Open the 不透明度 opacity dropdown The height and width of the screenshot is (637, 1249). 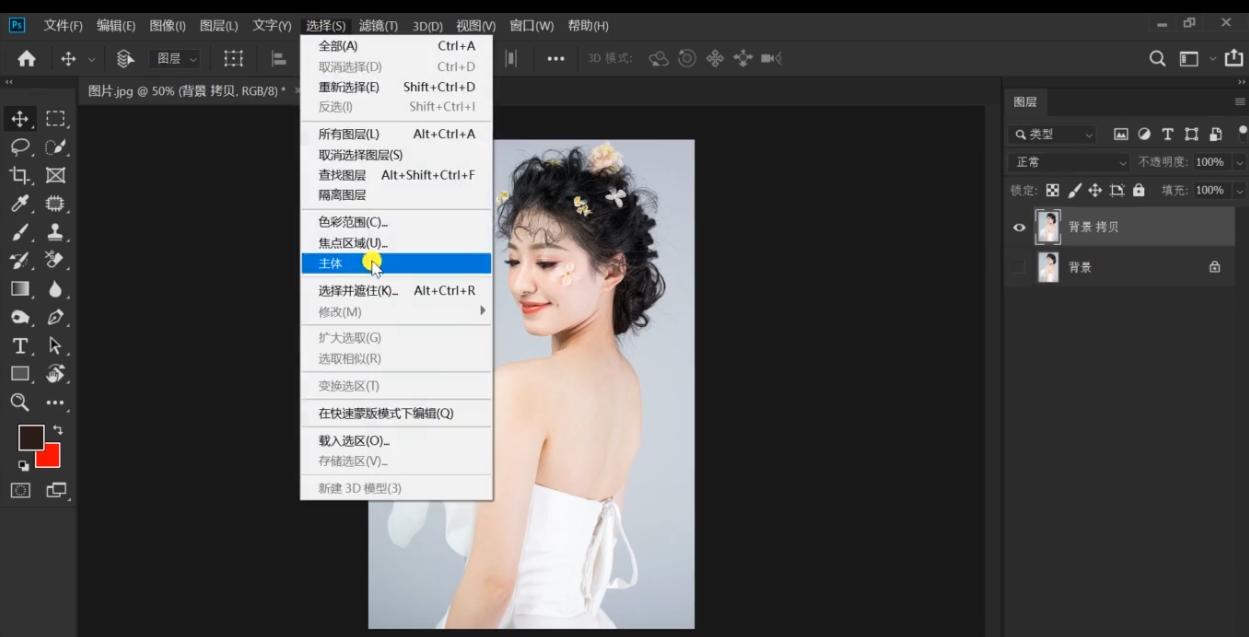point(1239,161)
